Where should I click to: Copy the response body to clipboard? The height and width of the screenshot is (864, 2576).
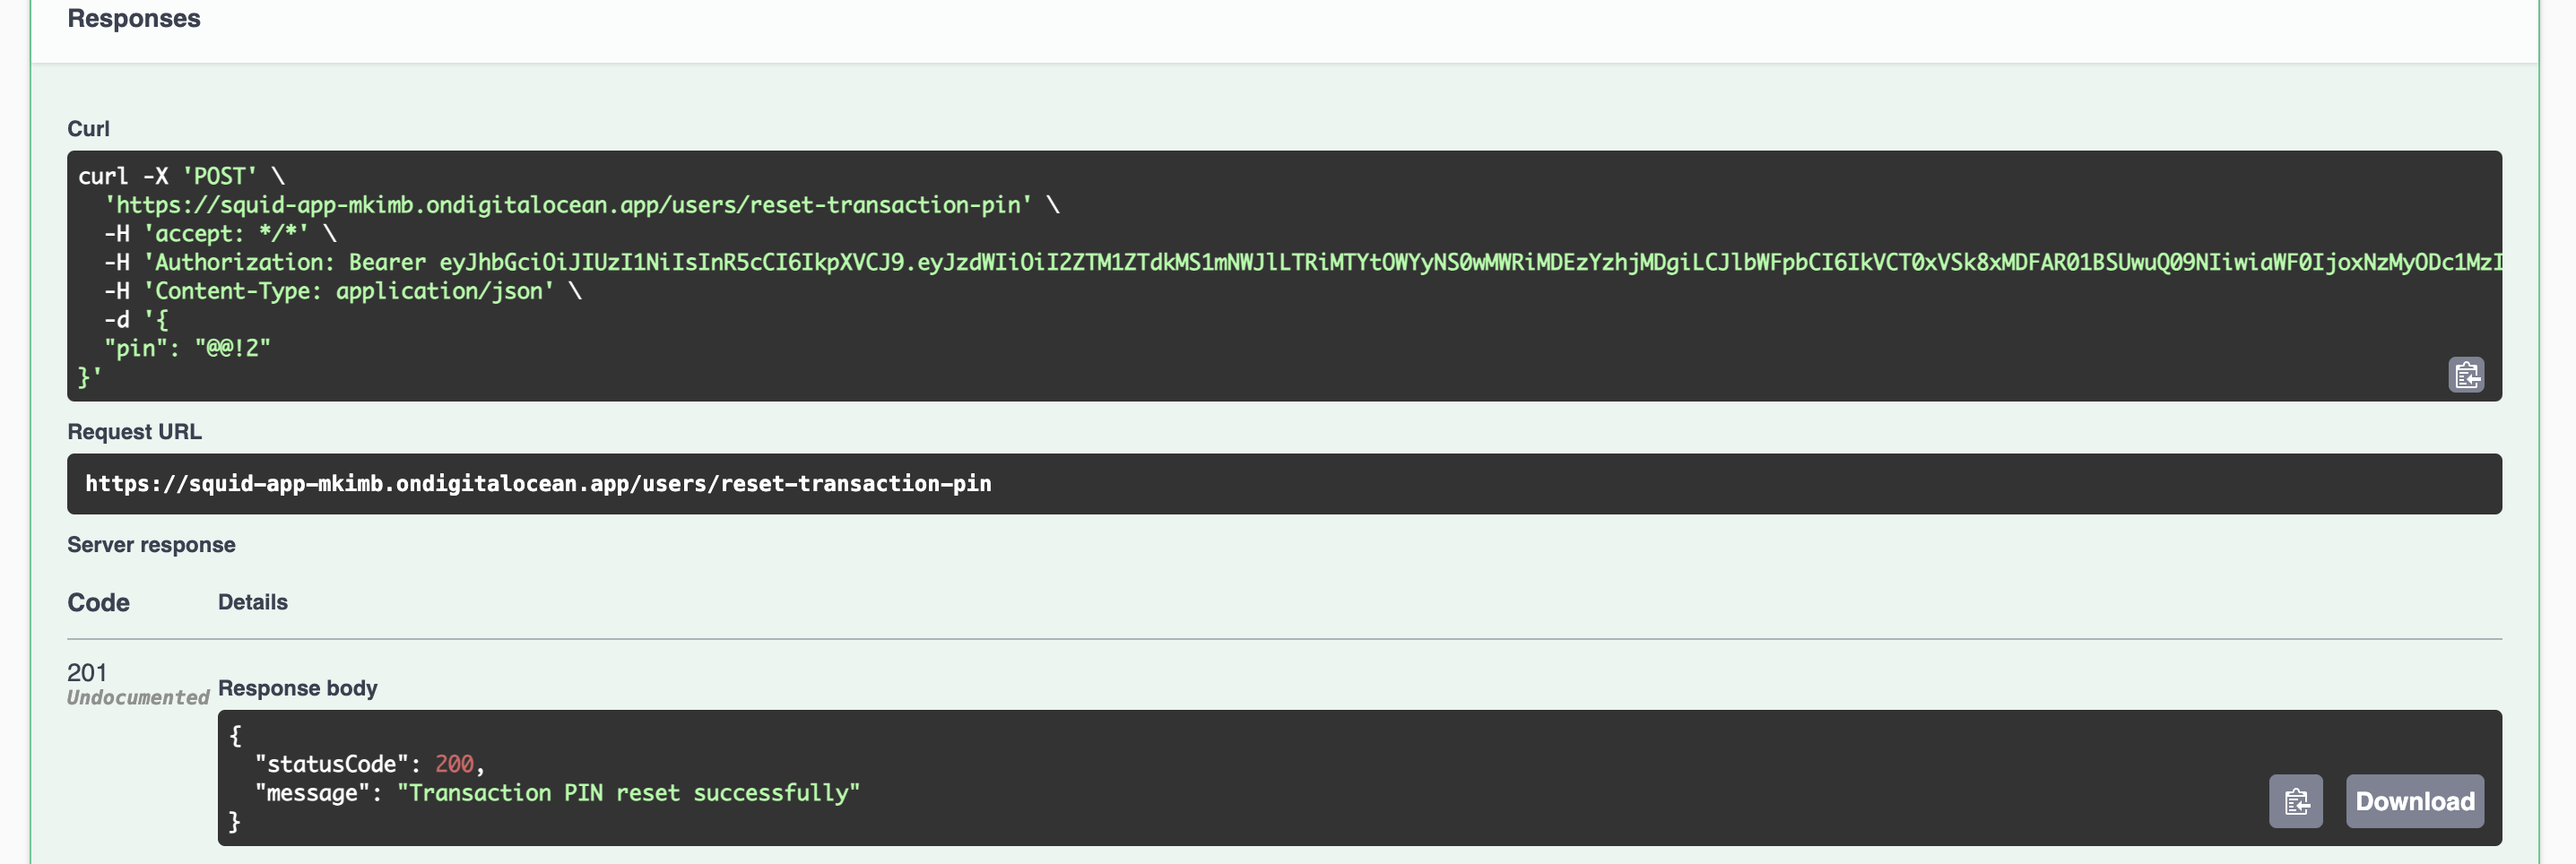coord(2295,801)
